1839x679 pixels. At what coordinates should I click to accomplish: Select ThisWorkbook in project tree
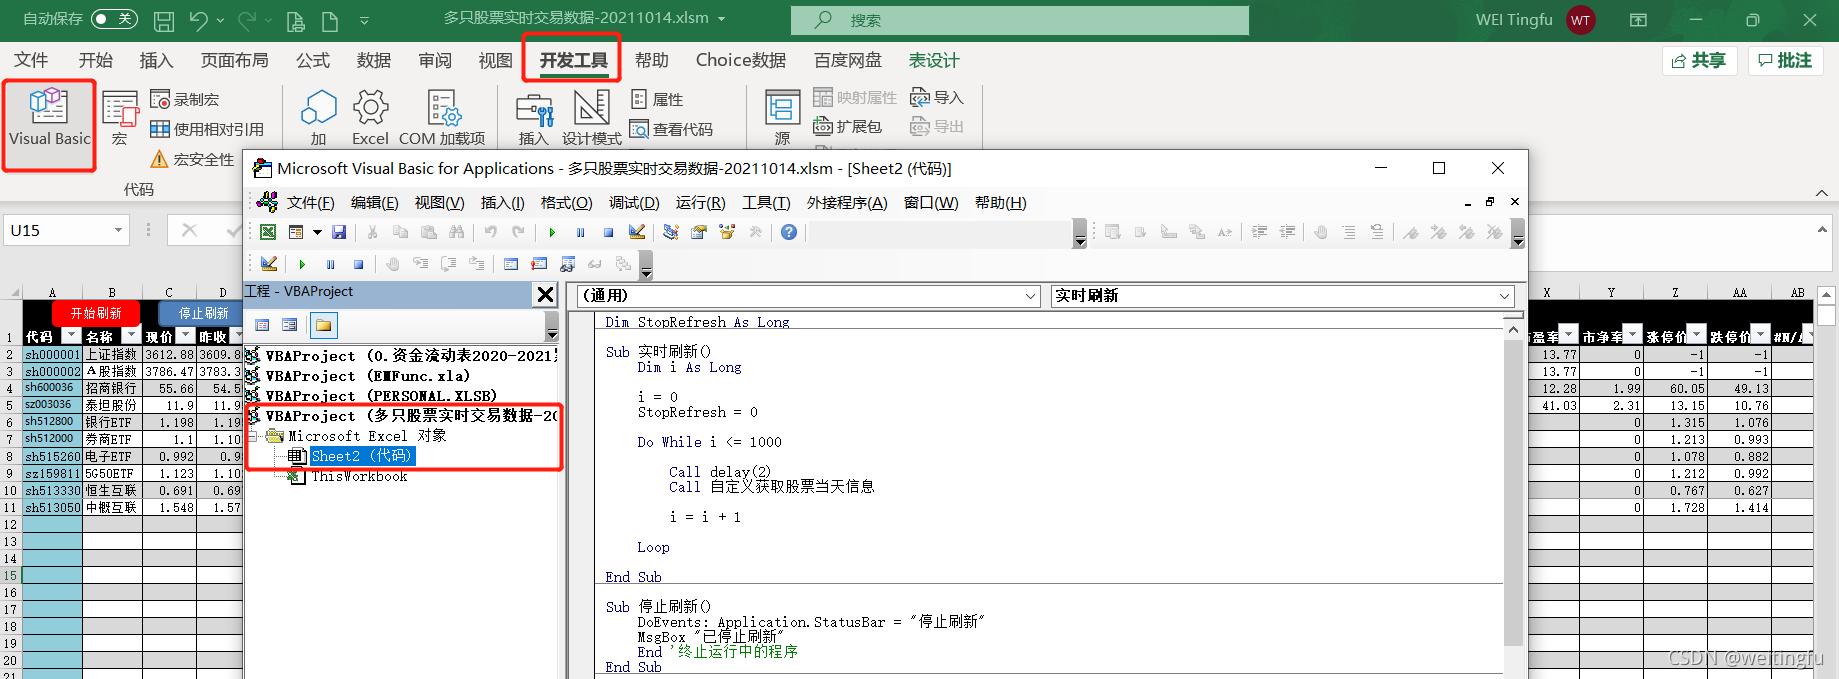tap(359, 476)
